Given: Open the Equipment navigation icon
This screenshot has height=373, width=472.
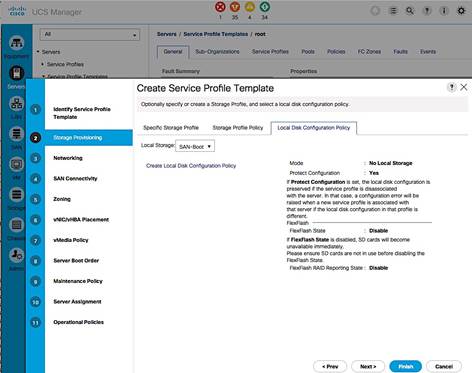Looking at the screenshot, I should (16, 43).
